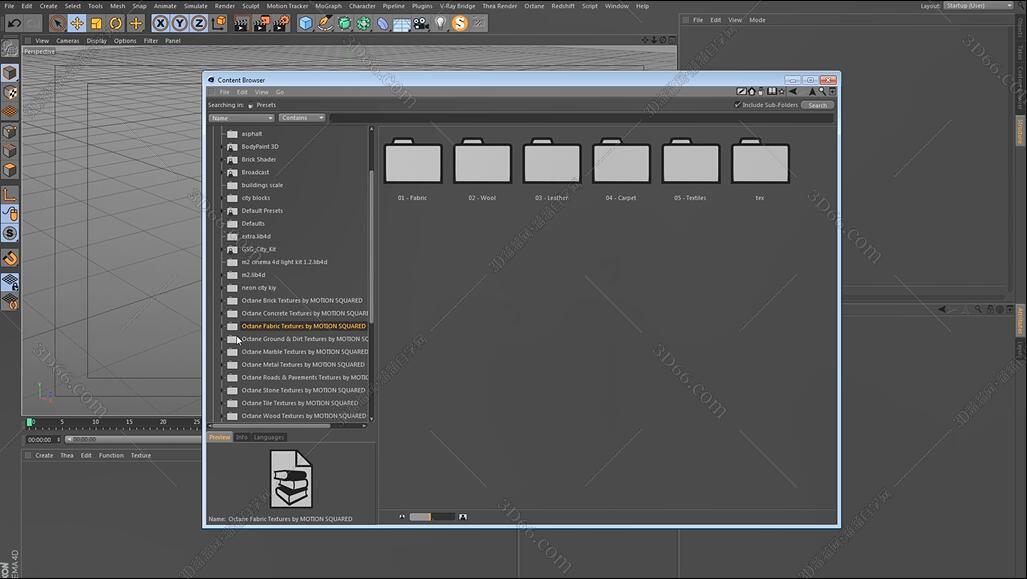Screen dimensions: 1027x579
Task: Expand the Broadcast tree node
Action: click(222, 172)
